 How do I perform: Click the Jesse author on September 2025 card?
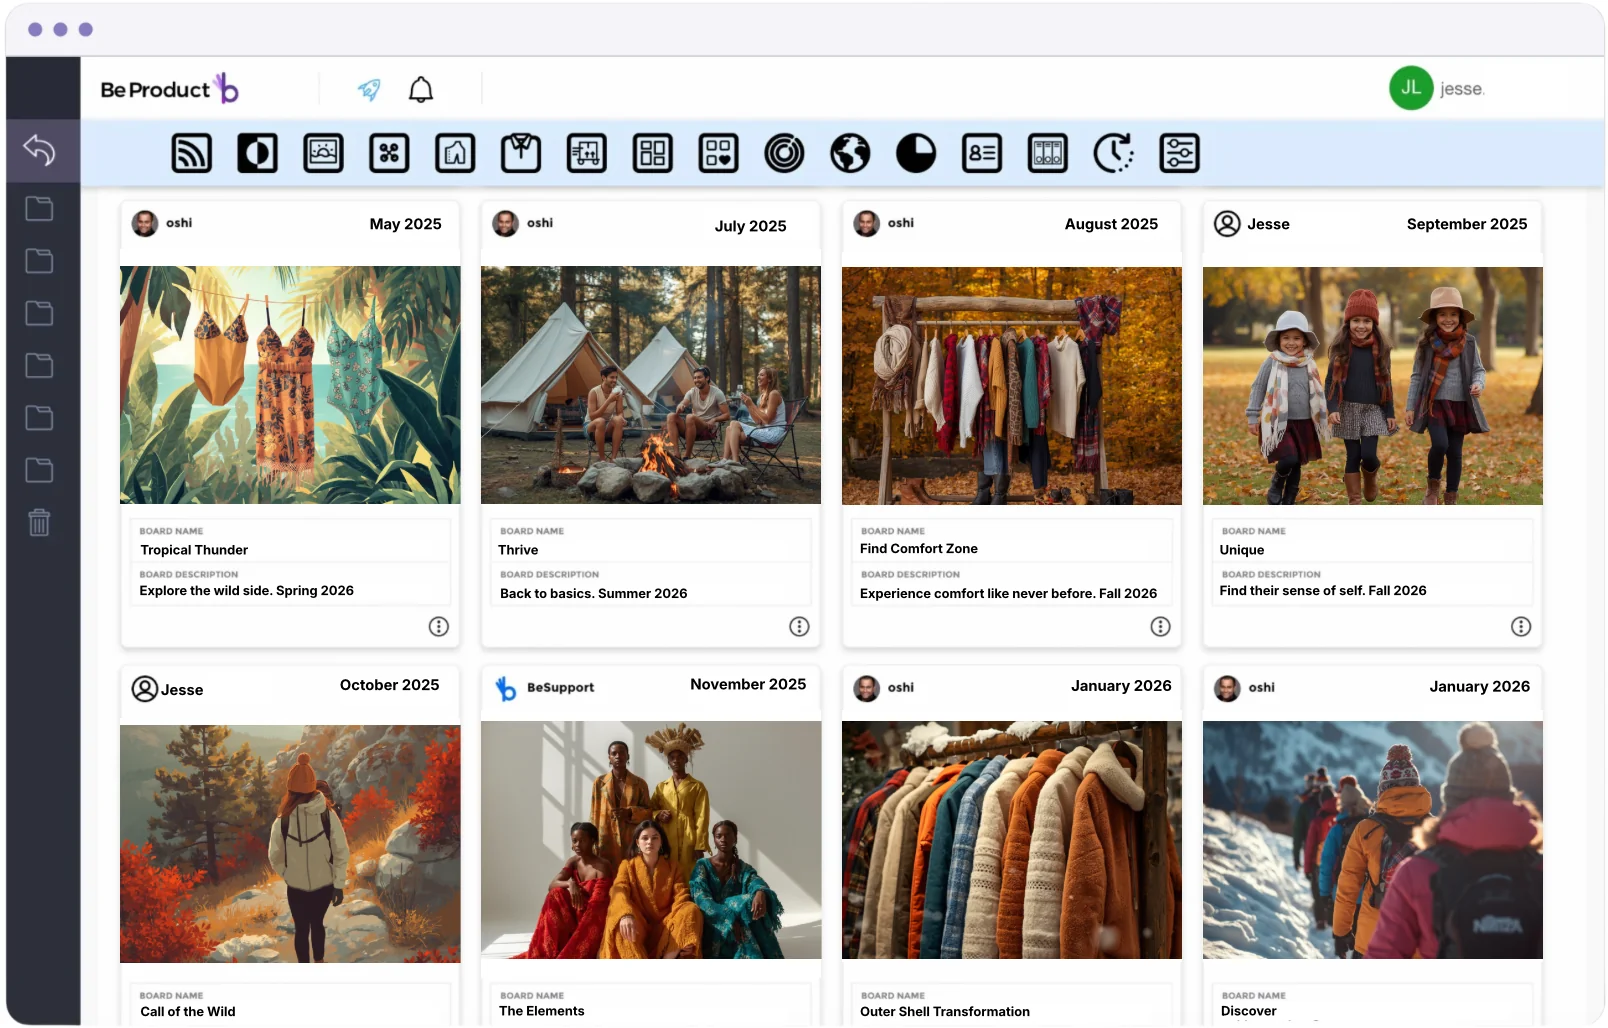pyautogui.click(x=1252, y=224)
